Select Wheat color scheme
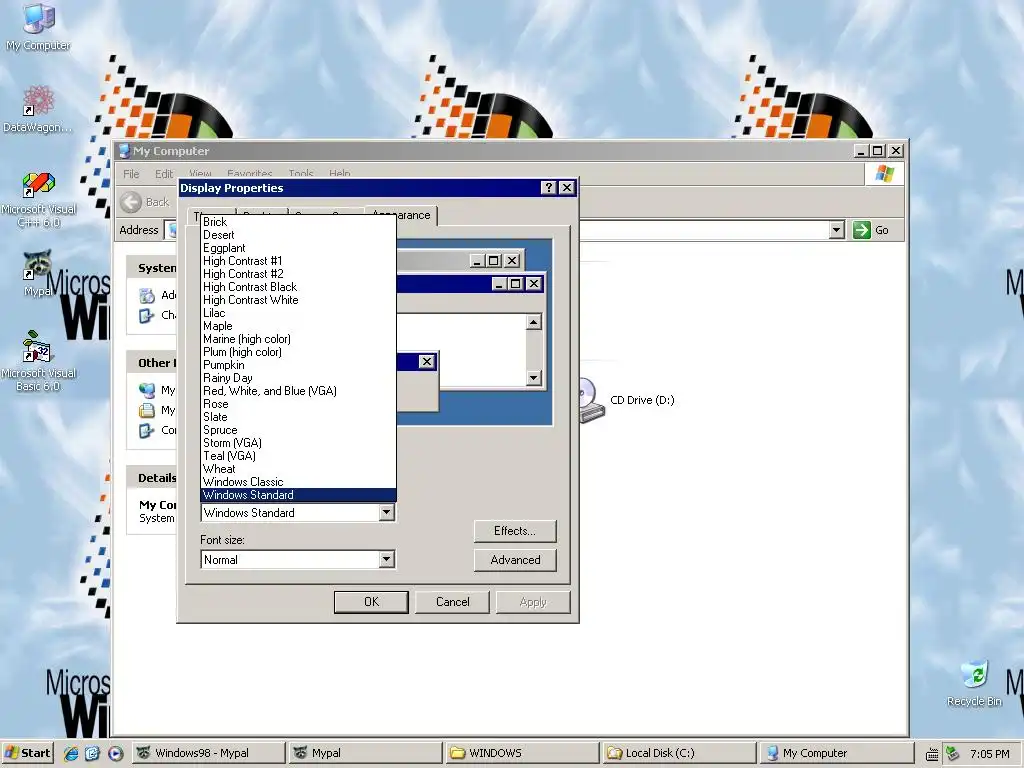Image resolution: width=1024 pixels, height=768 pixels. click(x=298, y=469)
